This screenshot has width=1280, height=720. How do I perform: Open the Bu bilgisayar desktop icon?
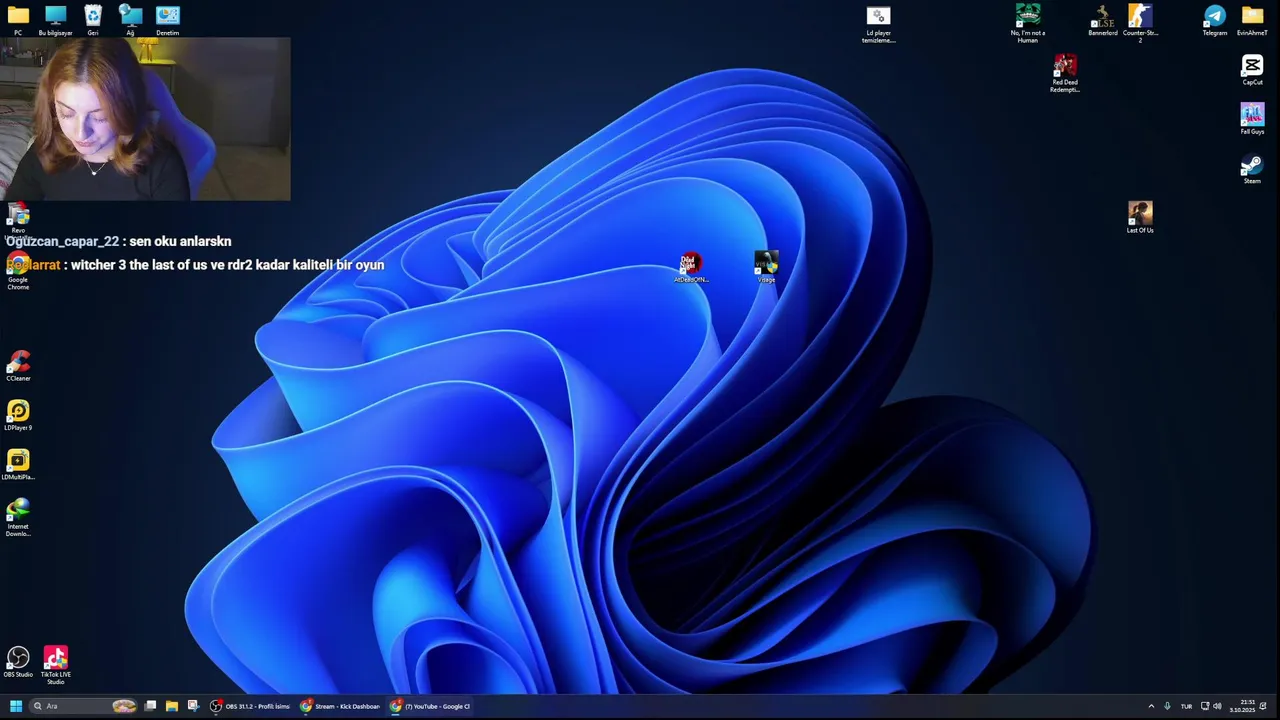click(x=55, y=19)
